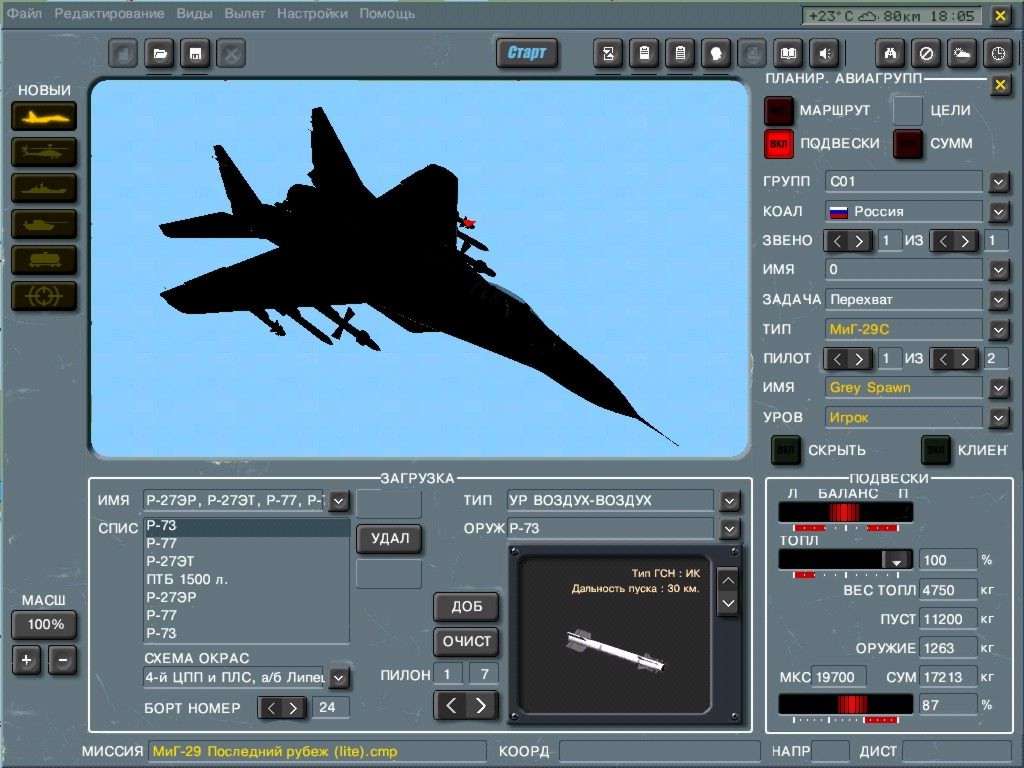Screen dimensions: 1024x768
Task: Click the fuel percentage field showing 100
Action: pyautogui.click(x=948, y=560)
